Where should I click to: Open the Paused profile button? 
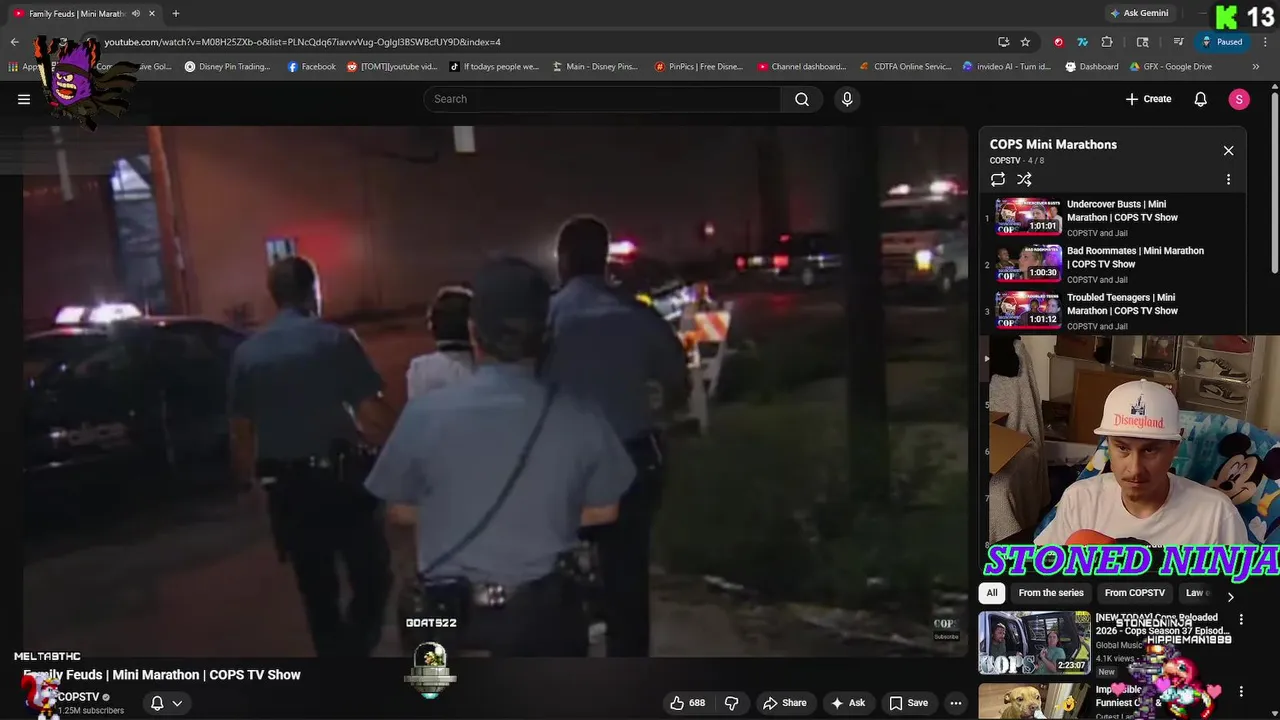coord(1222,42)
